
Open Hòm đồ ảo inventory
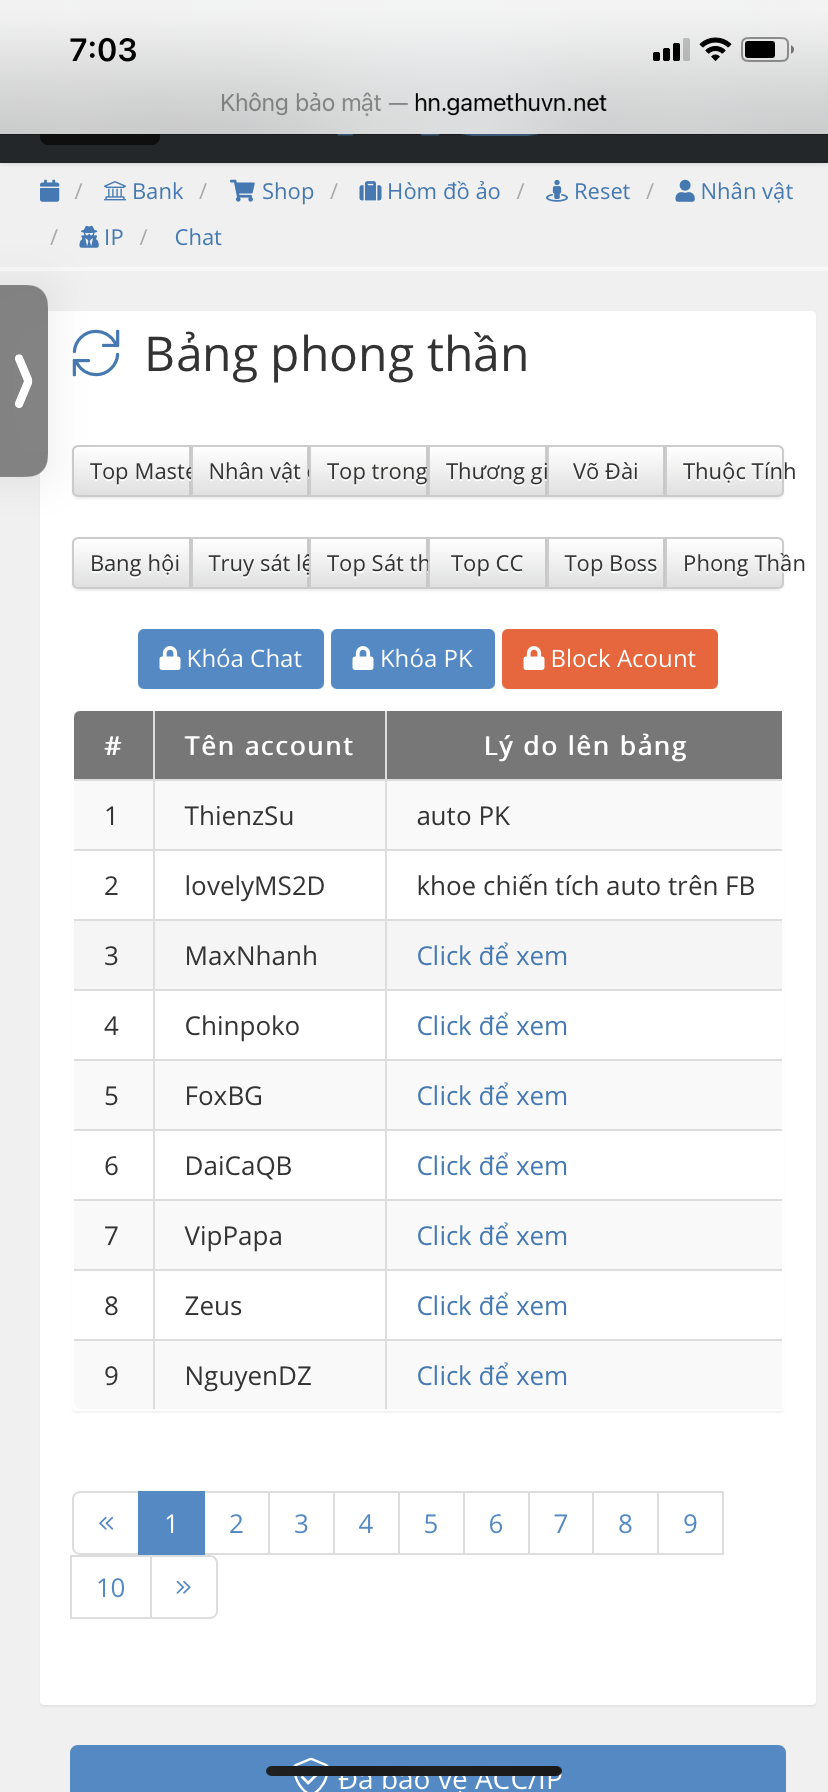(430, 191)
